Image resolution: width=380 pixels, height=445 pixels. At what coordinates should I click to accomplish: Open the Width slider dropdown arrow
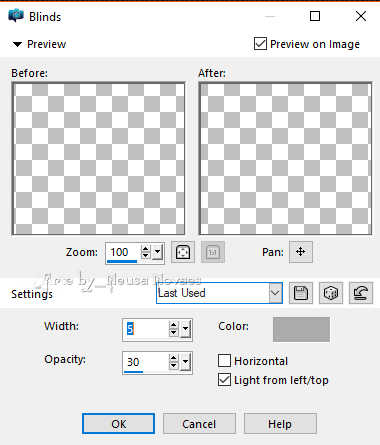tap(186, 329)
